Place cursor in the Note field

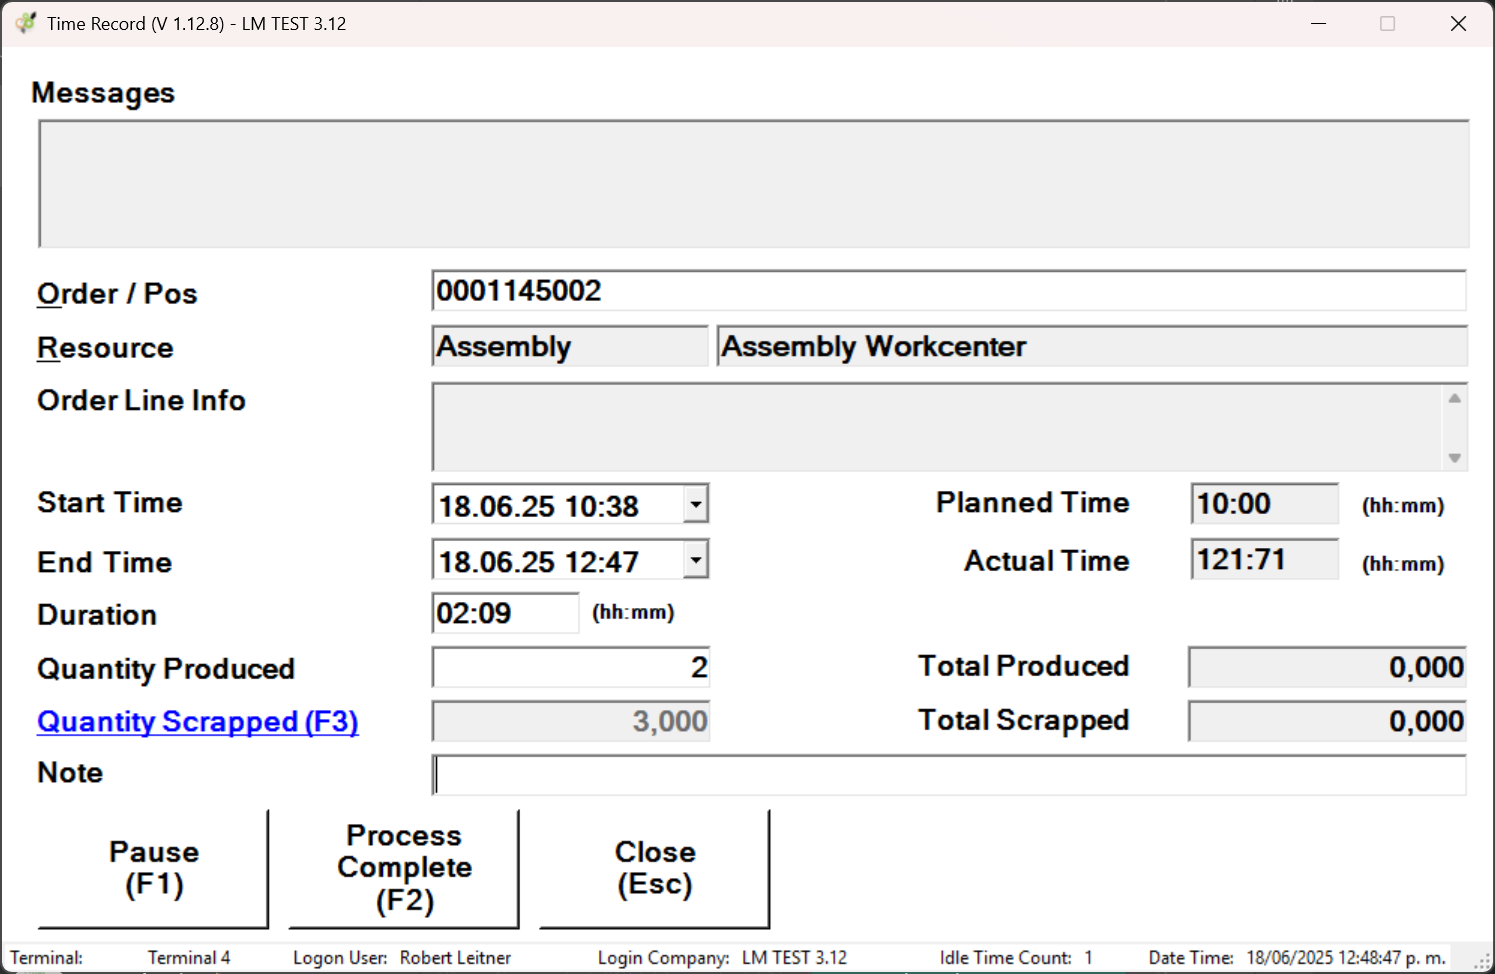click(950, 774)
